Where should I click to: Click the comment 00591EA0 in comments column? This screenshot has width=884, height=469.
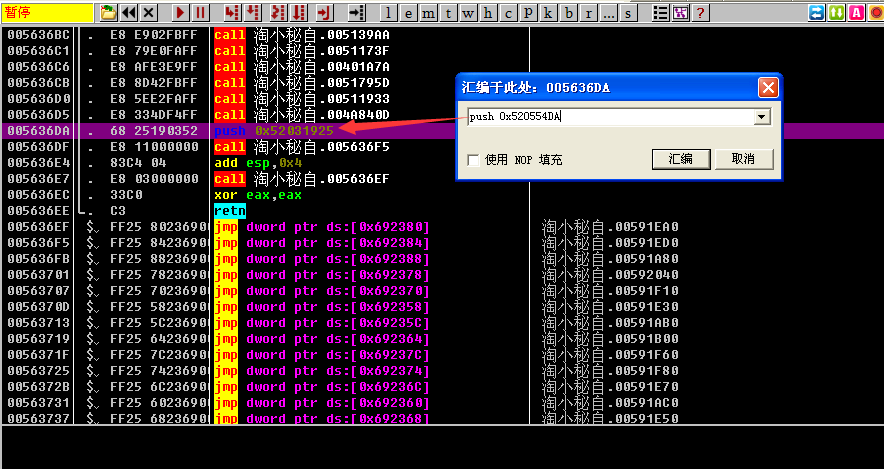pyautogui.click(x=610, y=227)
